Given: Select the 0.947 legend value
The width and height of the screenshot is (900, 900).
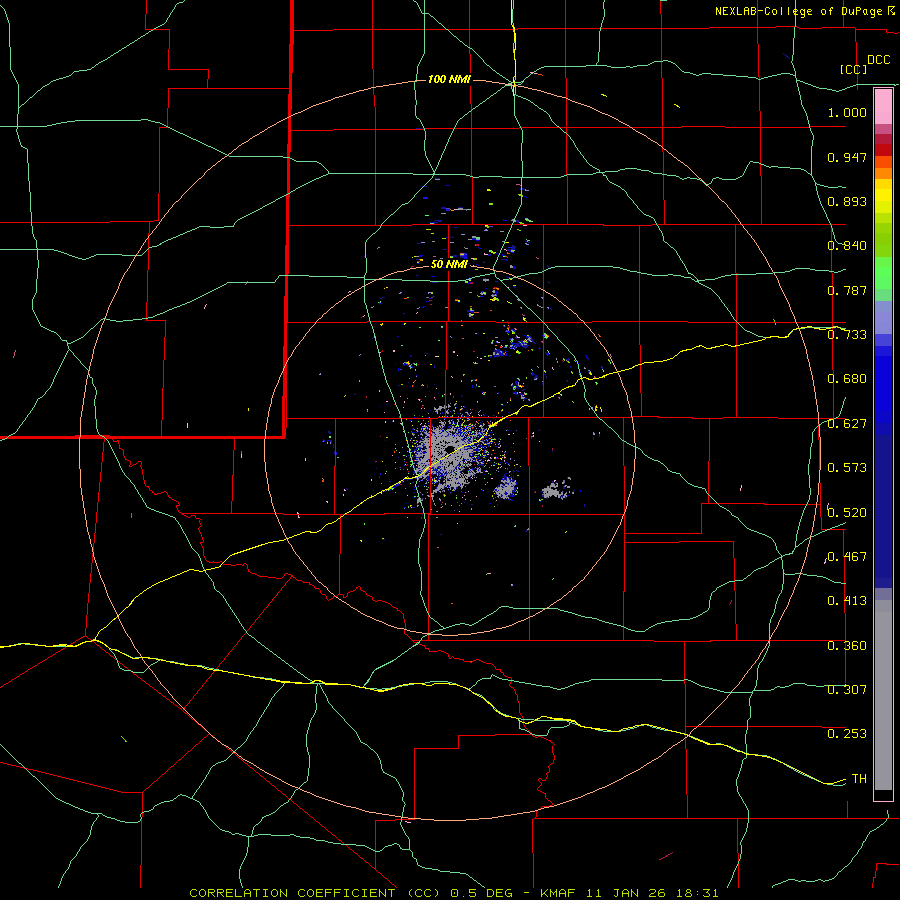Looking at the screenshot, I should tap(847, 157).
